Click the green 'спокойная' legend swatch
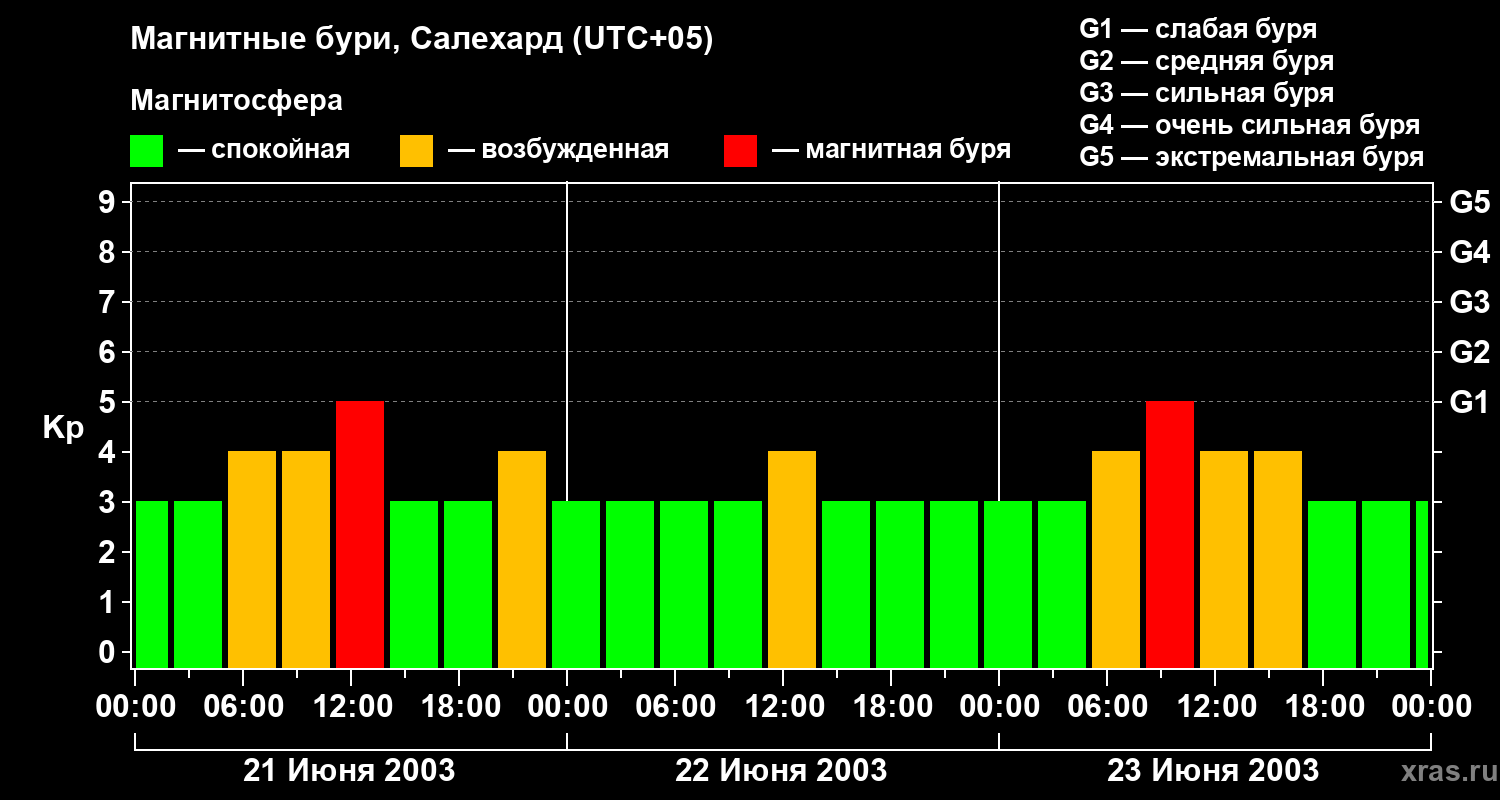The height and width of the screenshot is (800, 1500). pos(146,151)
